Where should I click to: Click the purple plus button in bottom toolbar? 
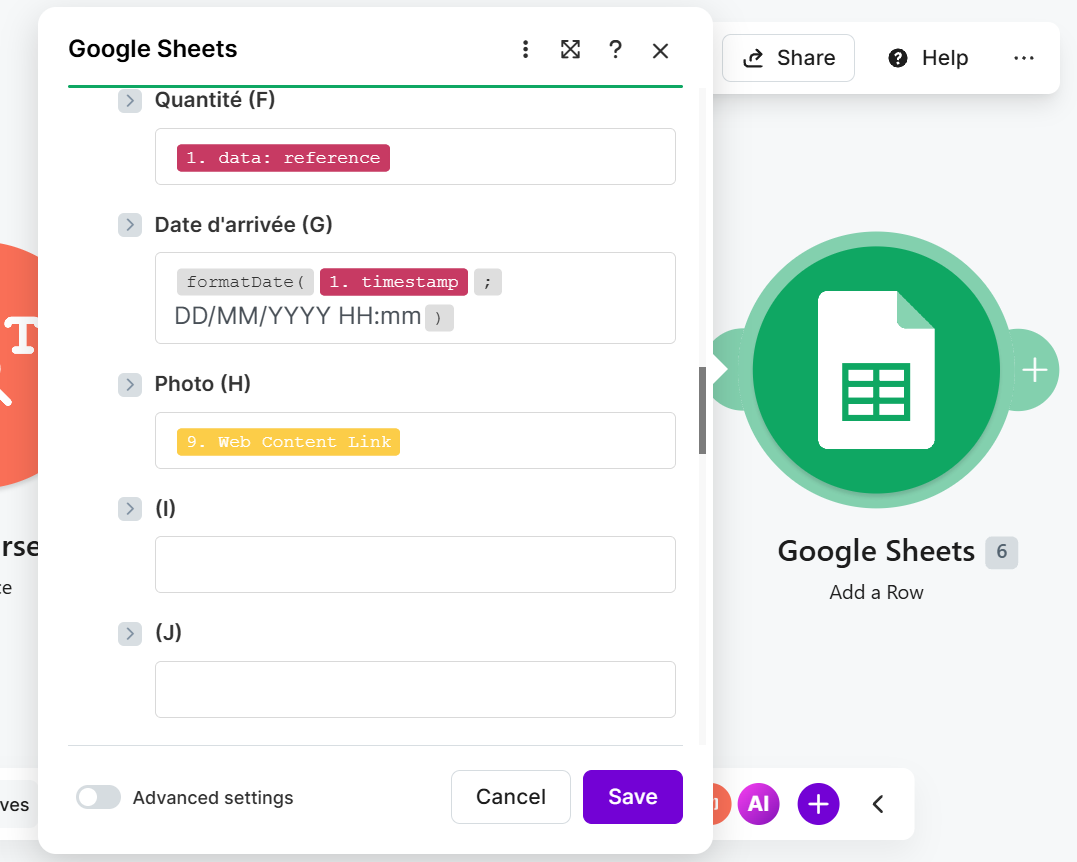click(818, 804)
